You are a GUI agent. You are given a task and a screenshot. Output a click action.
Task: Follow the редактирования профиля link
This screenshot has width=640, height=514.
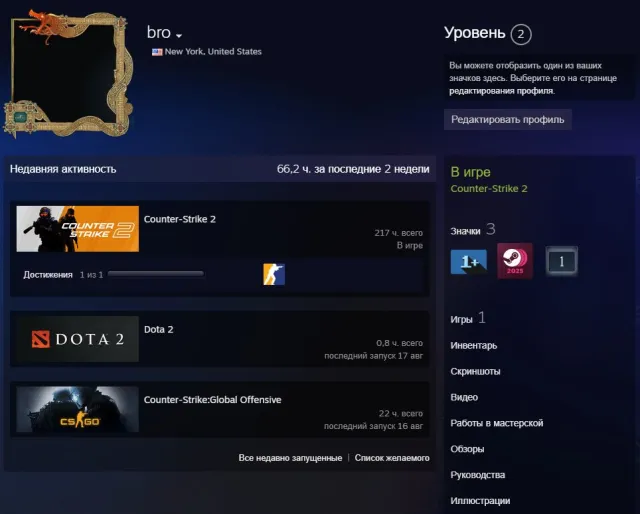click(x=501, y=91)
